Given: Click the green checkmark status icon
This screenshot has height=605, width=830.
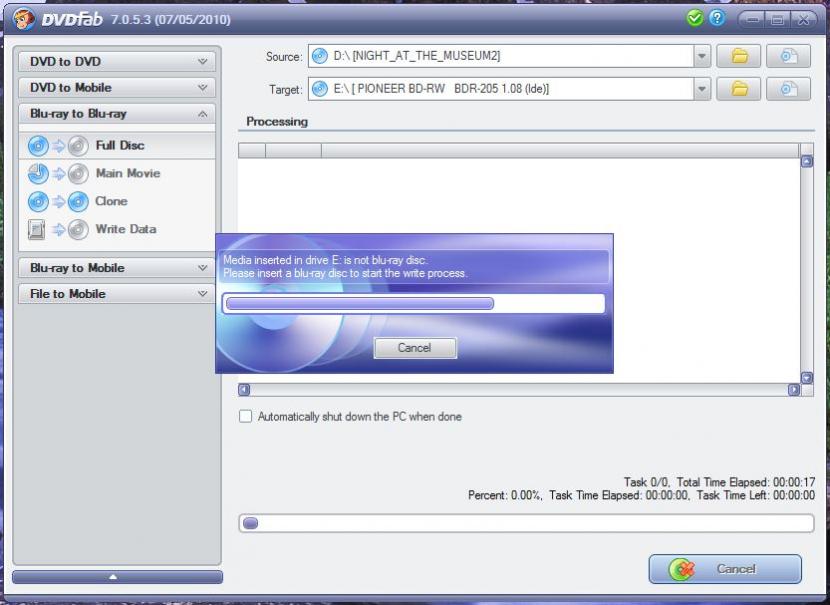Looking at the screenshot, I should click(x=694, y=19).
